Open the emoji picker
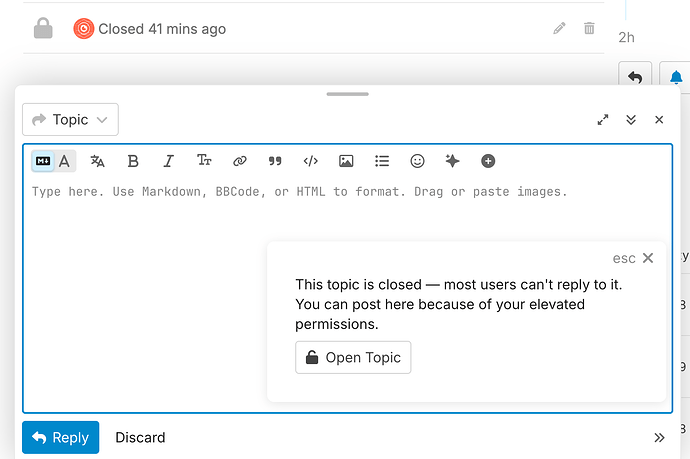 pos(417,161)
